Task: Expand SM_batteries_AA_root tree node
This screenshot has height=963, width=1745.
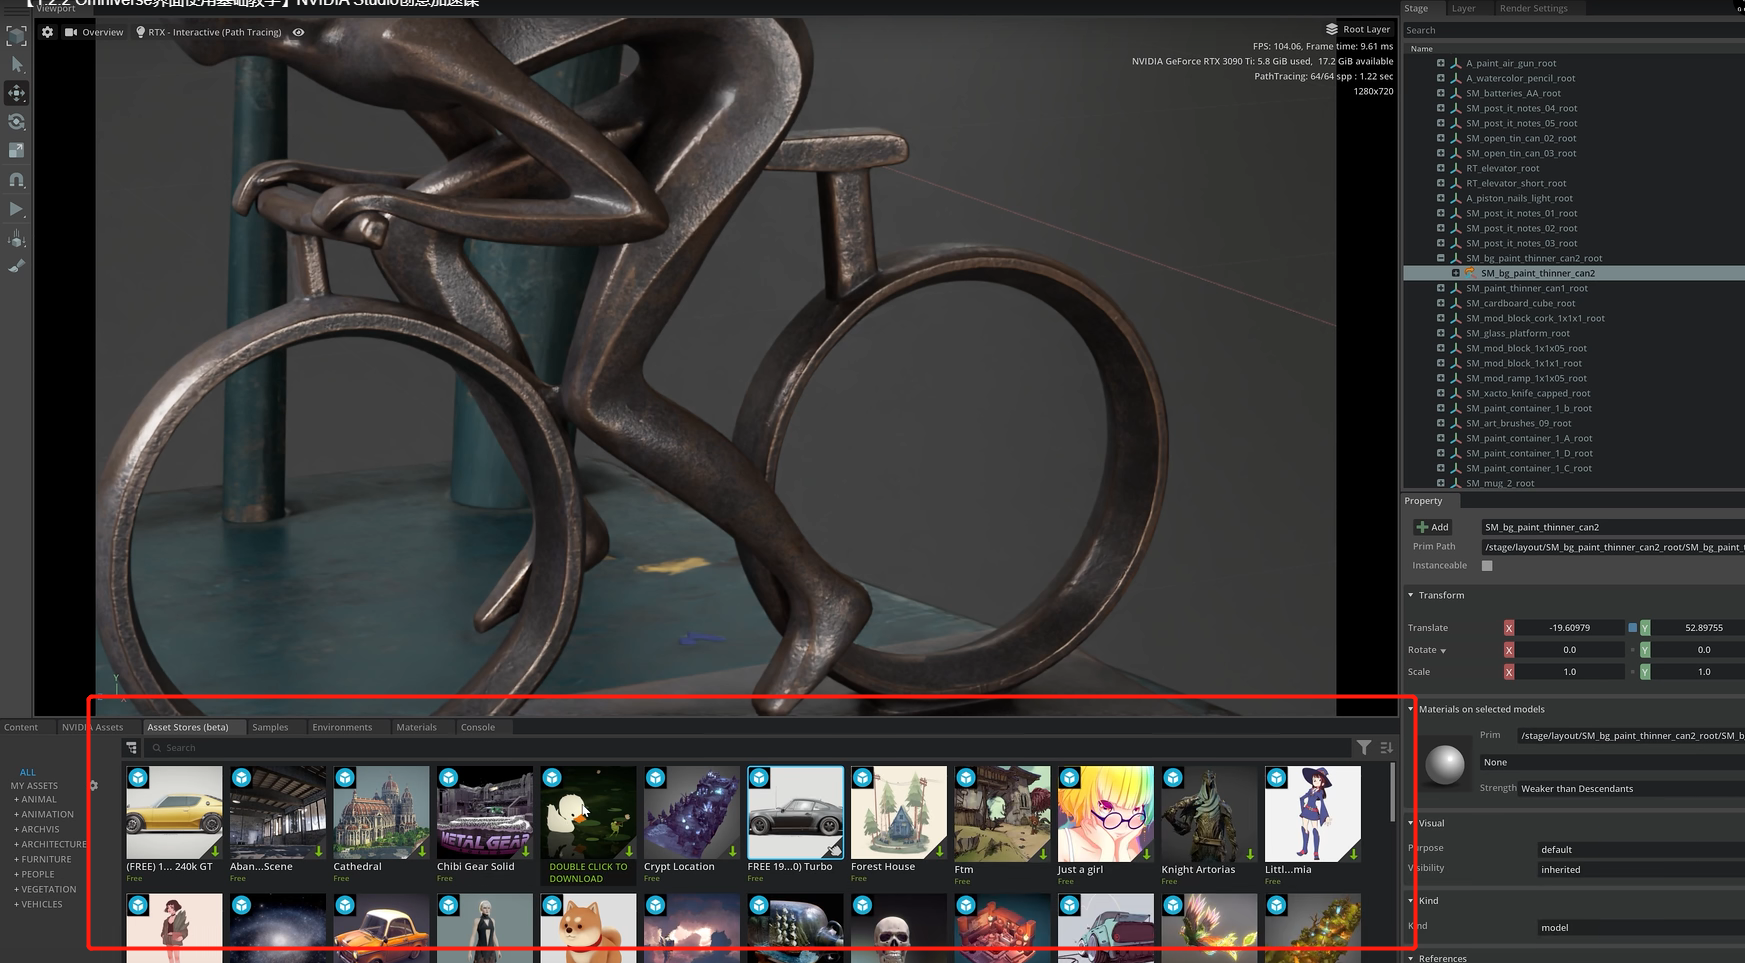Action: pos(1441,93)
